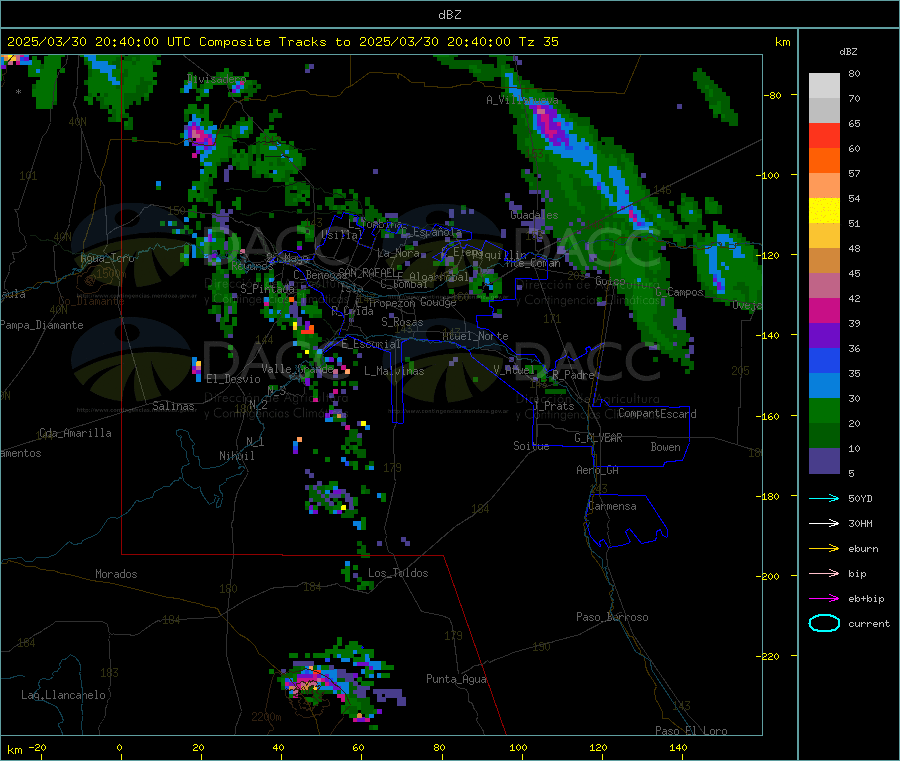This screenshot has width=900, height=761.
Task: Click the -220 km axis tick label
Action: 770,656
